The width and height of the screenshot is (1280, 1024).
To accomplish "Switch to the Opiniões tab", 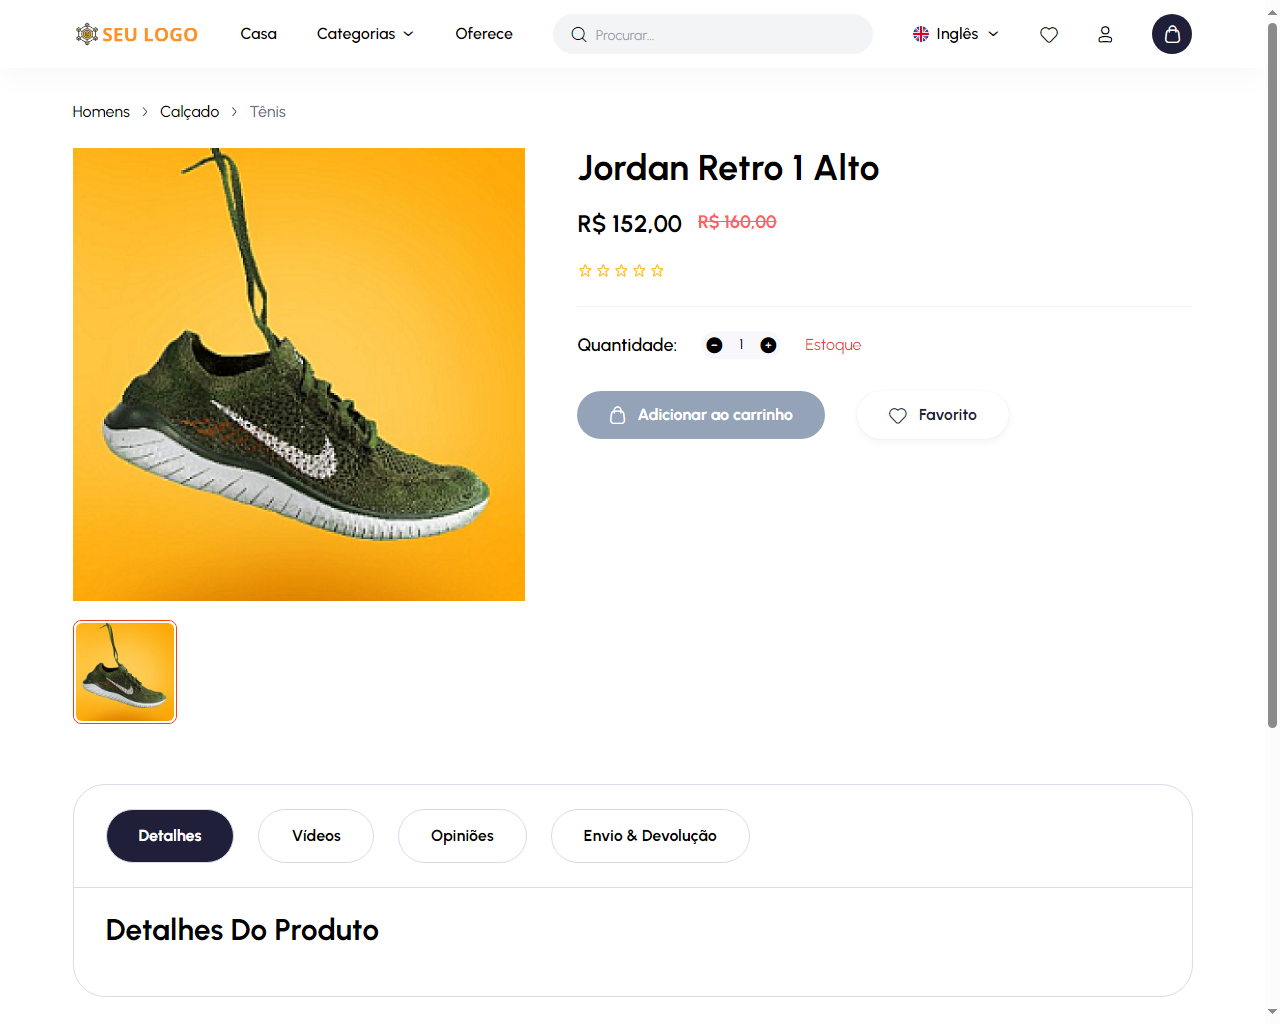I will pos(462,836).
